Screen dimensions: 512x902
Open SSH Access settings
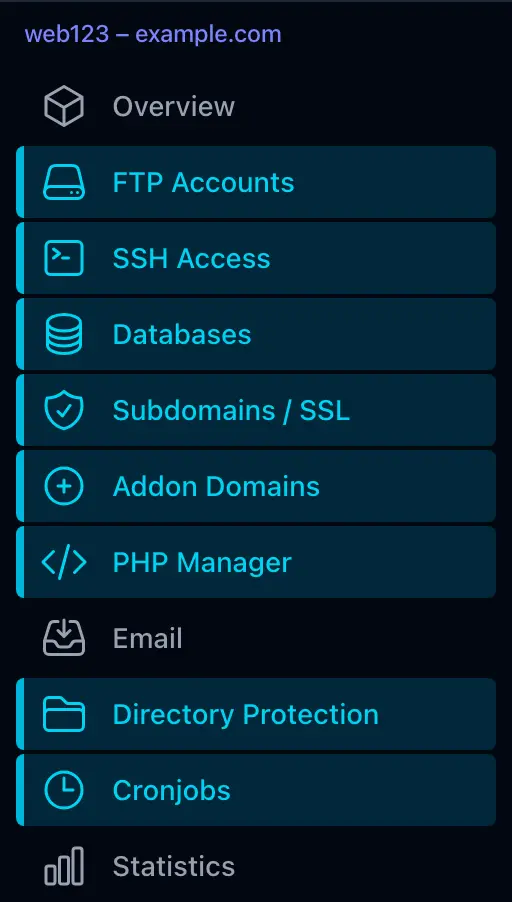pos(256,258)
